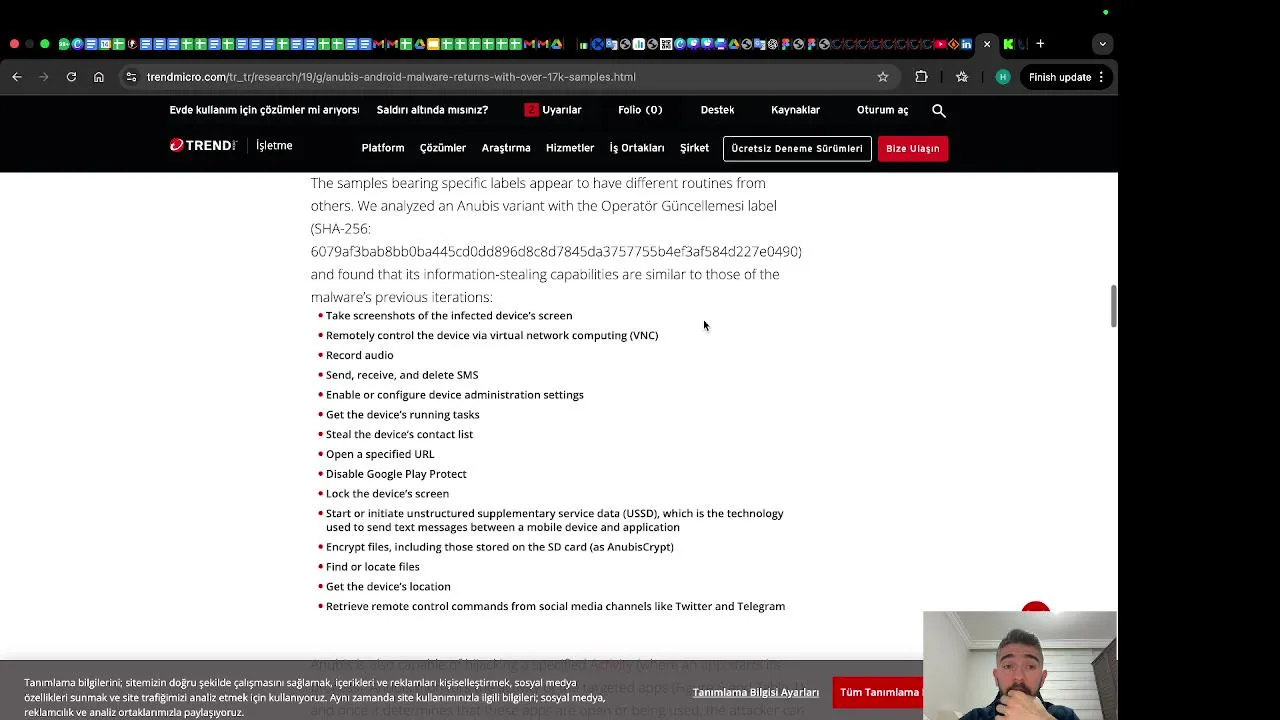This screenshot has height=720, width=1280.
Task: Click the webcam video overlay thumbnail
Action: tap(1019, 665)
